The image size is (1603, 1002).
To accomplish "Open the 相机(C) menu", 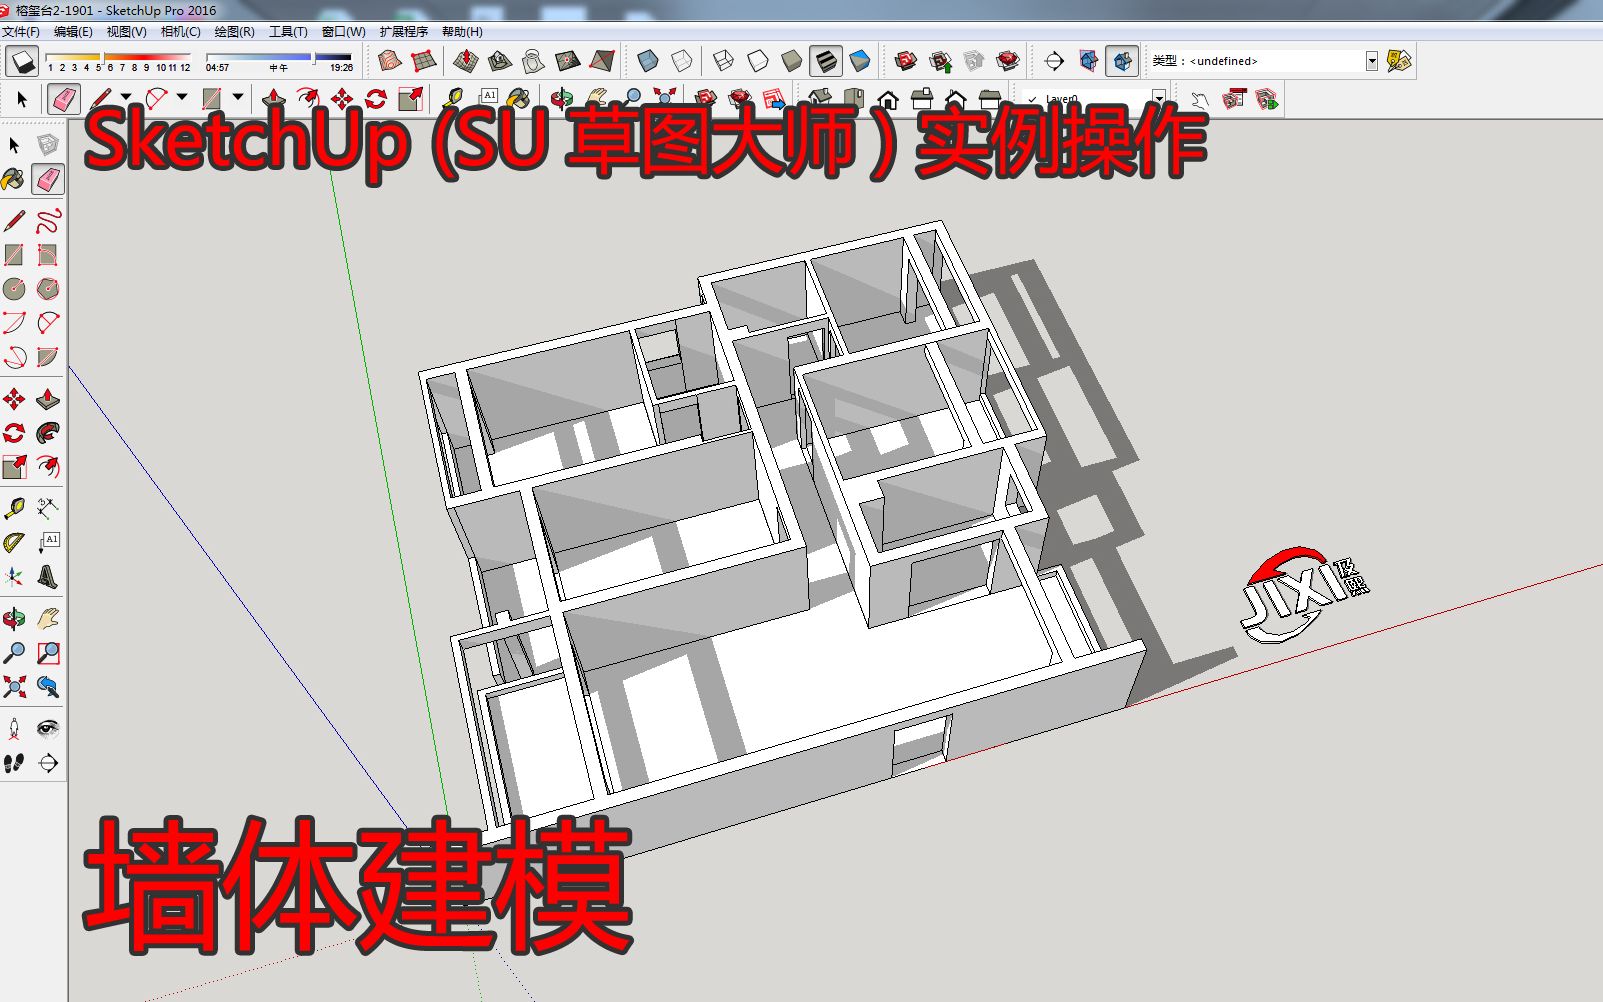I will coord(180,32).
